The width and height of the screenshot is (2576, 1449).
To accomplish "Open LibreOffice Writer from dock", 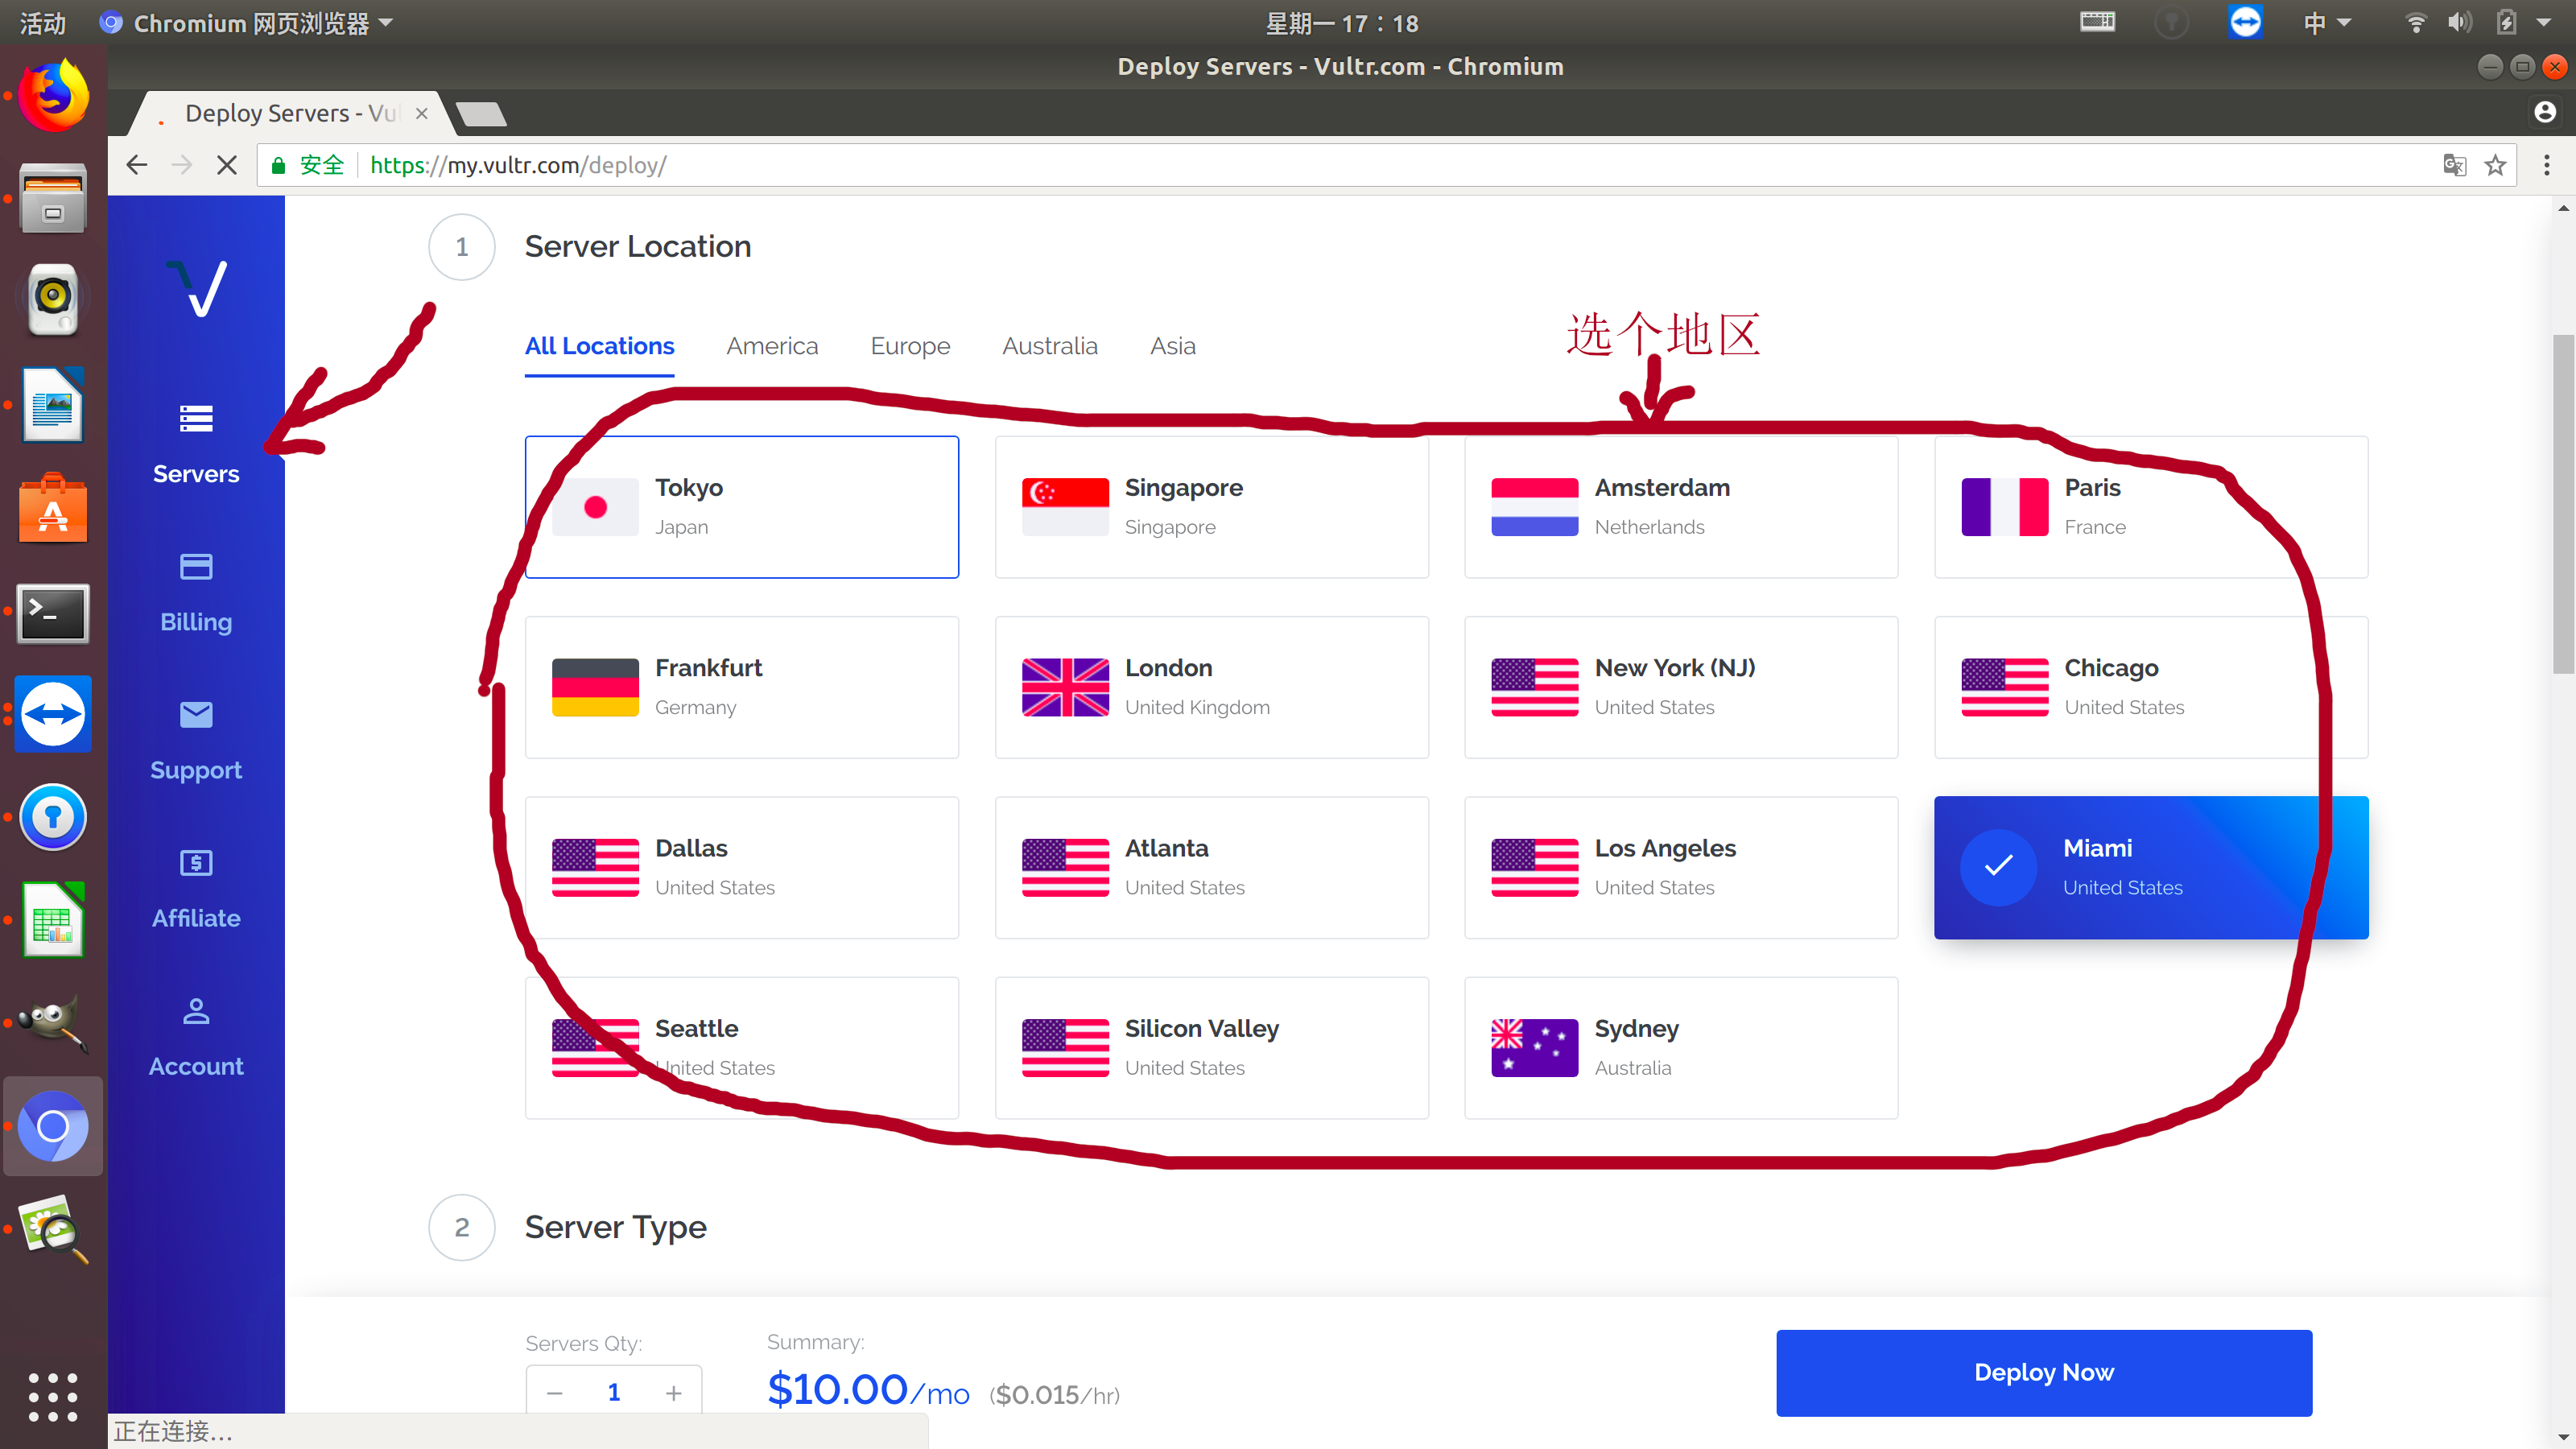I will pos(53,404).
